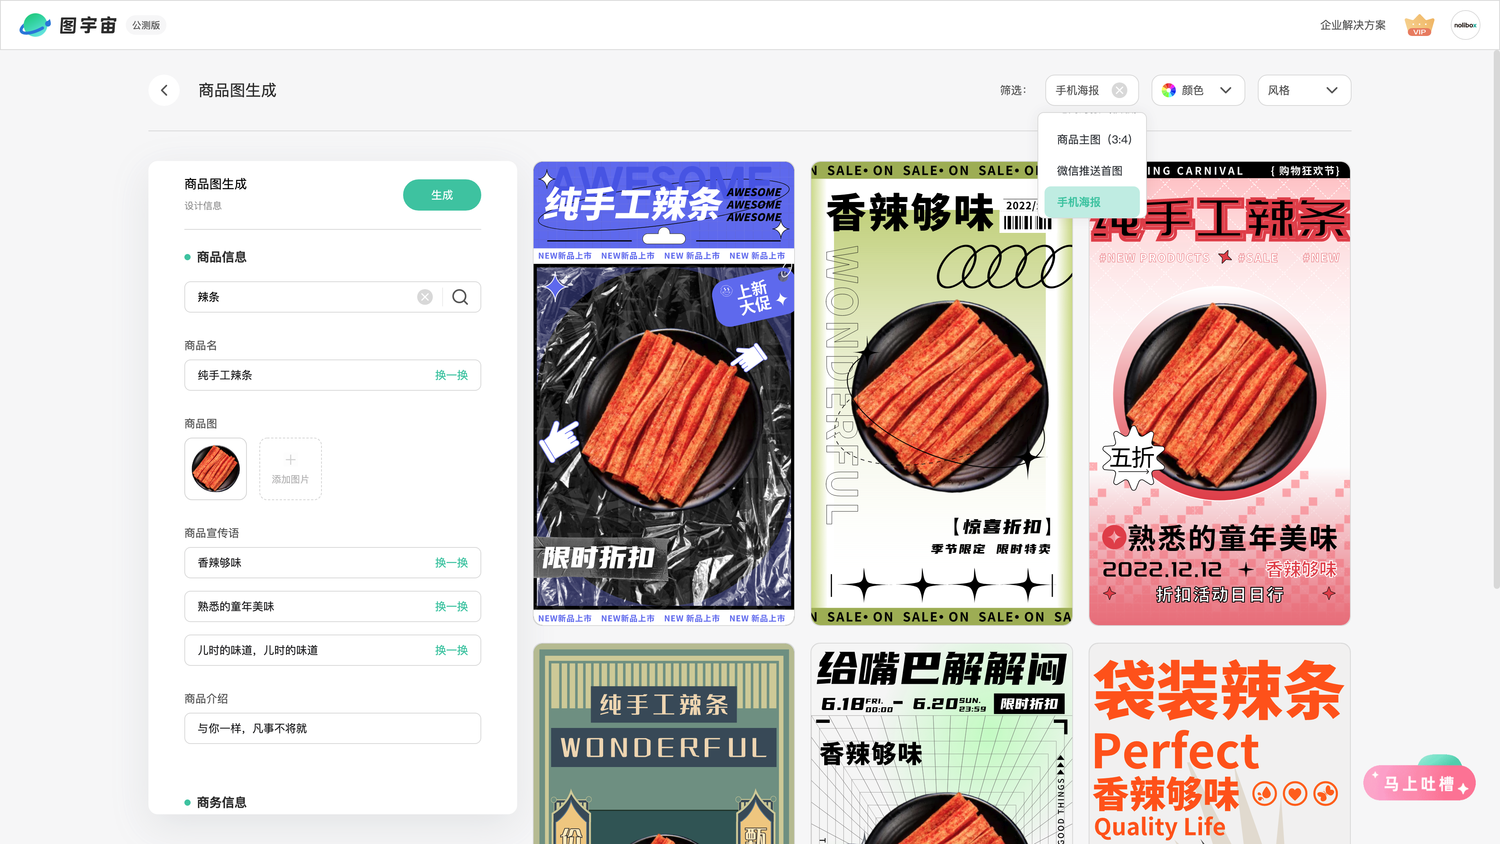Viewport: 1500px width, 844px height.
Task: Select 手机海报 in the dropdown list
Action: 1093,202
